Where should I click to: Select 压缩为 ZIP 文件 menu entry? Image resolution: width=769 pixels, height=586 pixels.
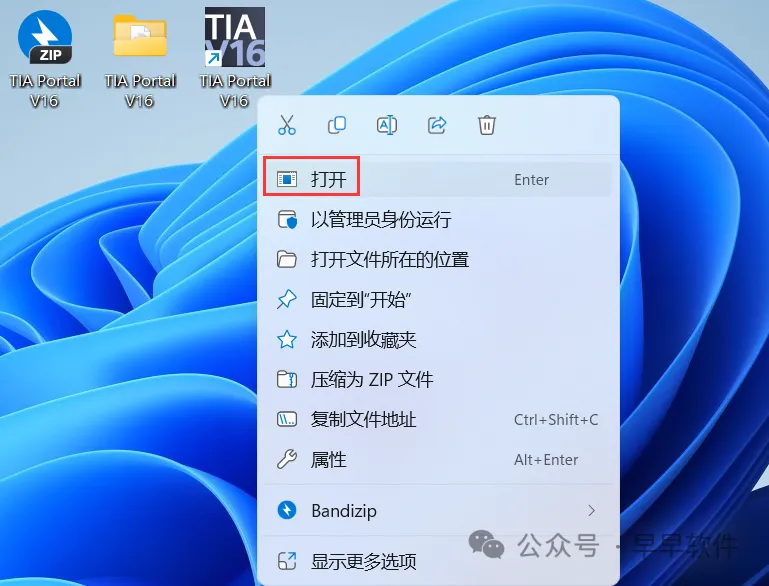pyautogui.click(x=438, y=380)
